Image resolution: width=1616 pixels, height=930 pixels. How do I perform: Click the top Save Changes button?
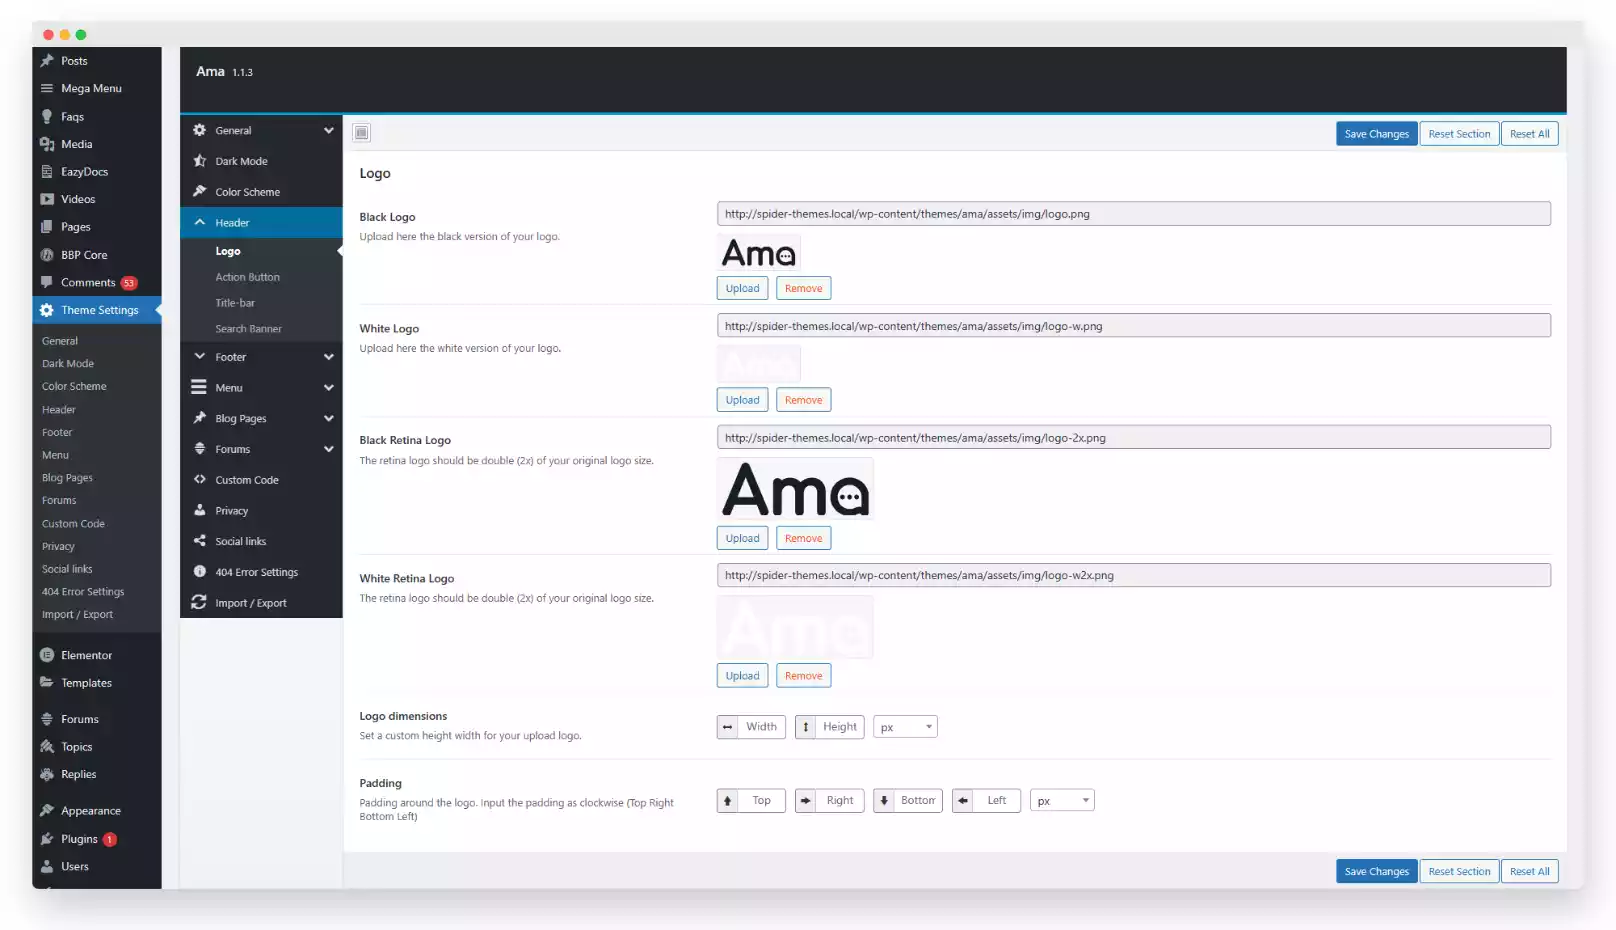(1376, 134)
